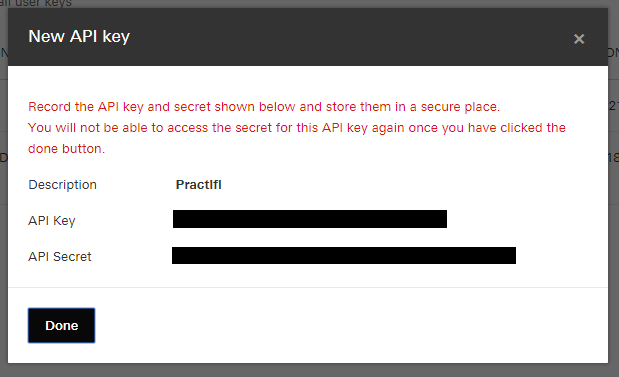Click the dimmed backdrop beneath the dialog

click(310, 370)
